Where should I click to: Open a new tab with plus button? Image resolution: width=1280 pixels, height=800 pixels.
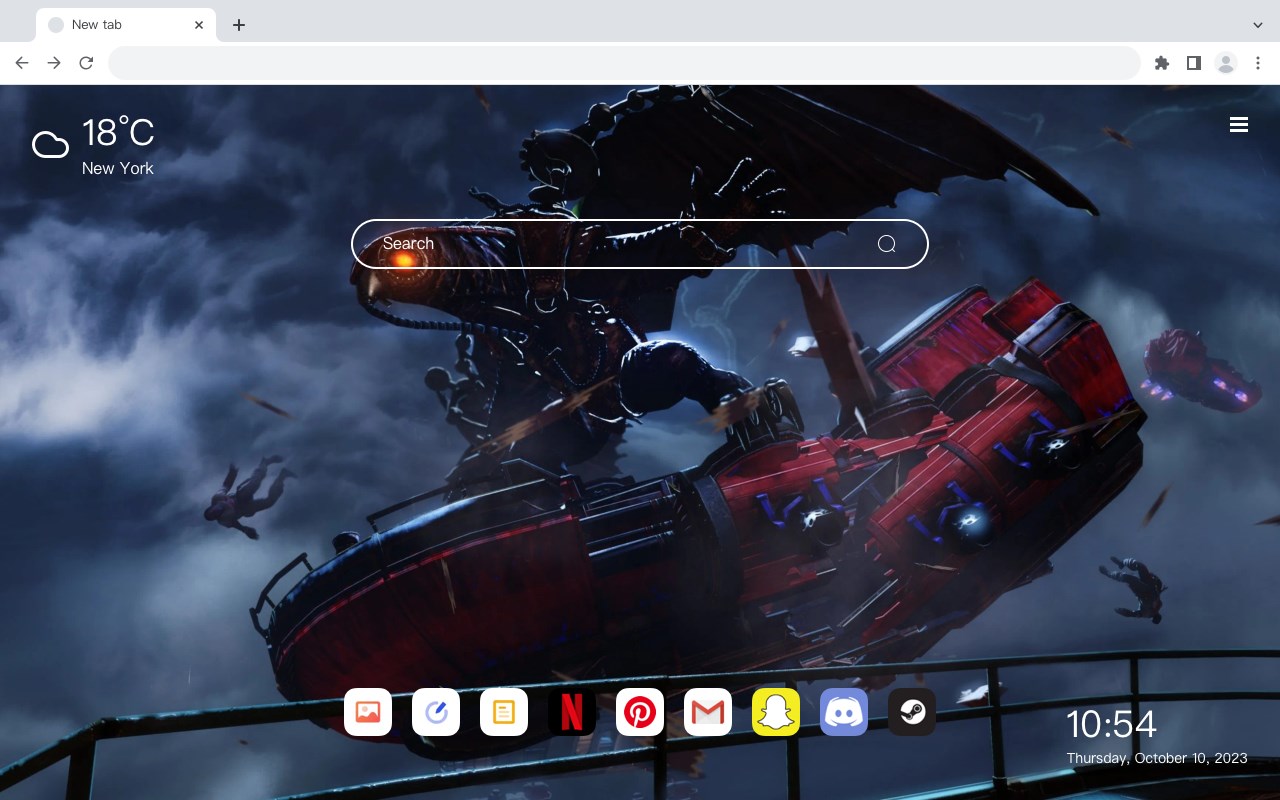coord(238,25)
